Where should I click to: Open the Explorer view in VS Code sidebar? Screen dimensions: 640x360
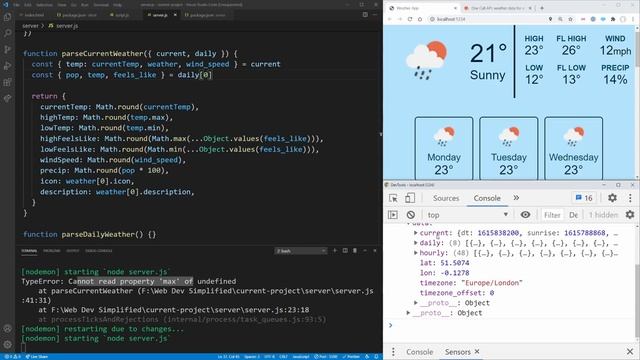(7, 17)
